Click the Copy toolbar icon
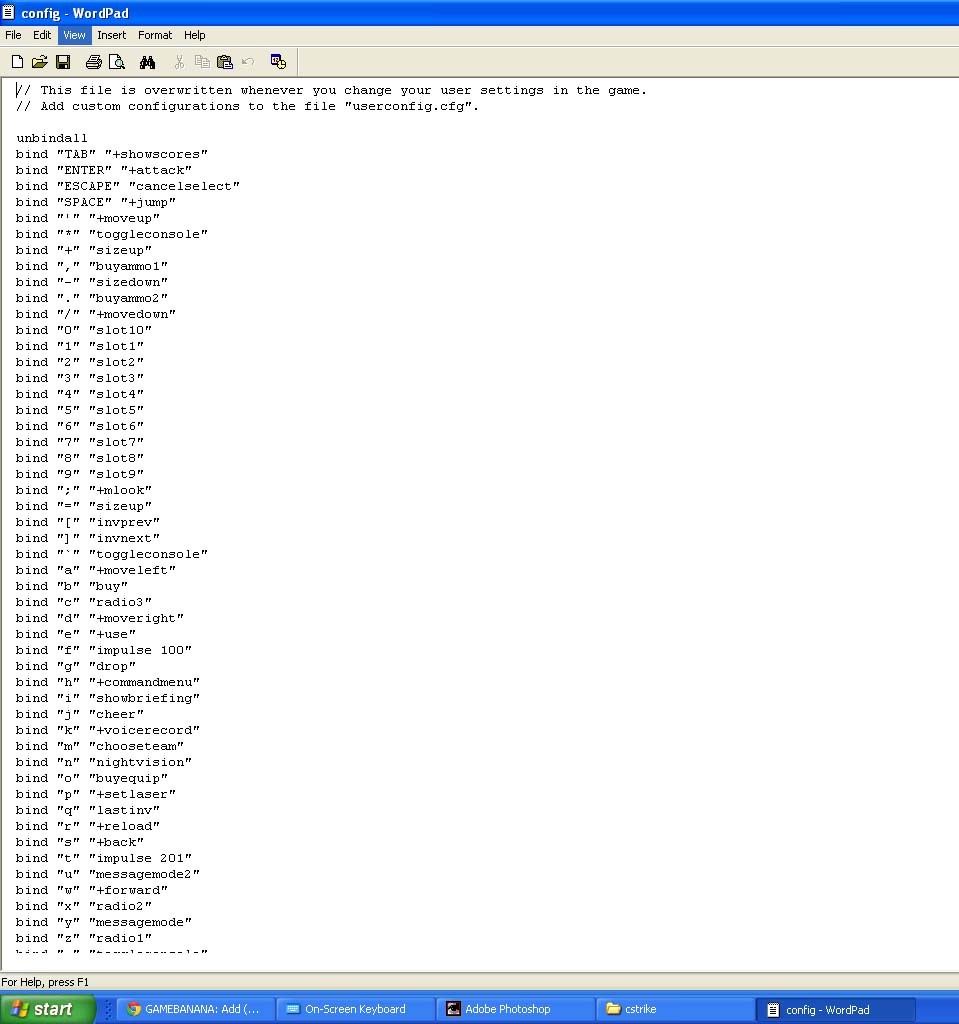The image size is (959, 1024). pos(202,62)
